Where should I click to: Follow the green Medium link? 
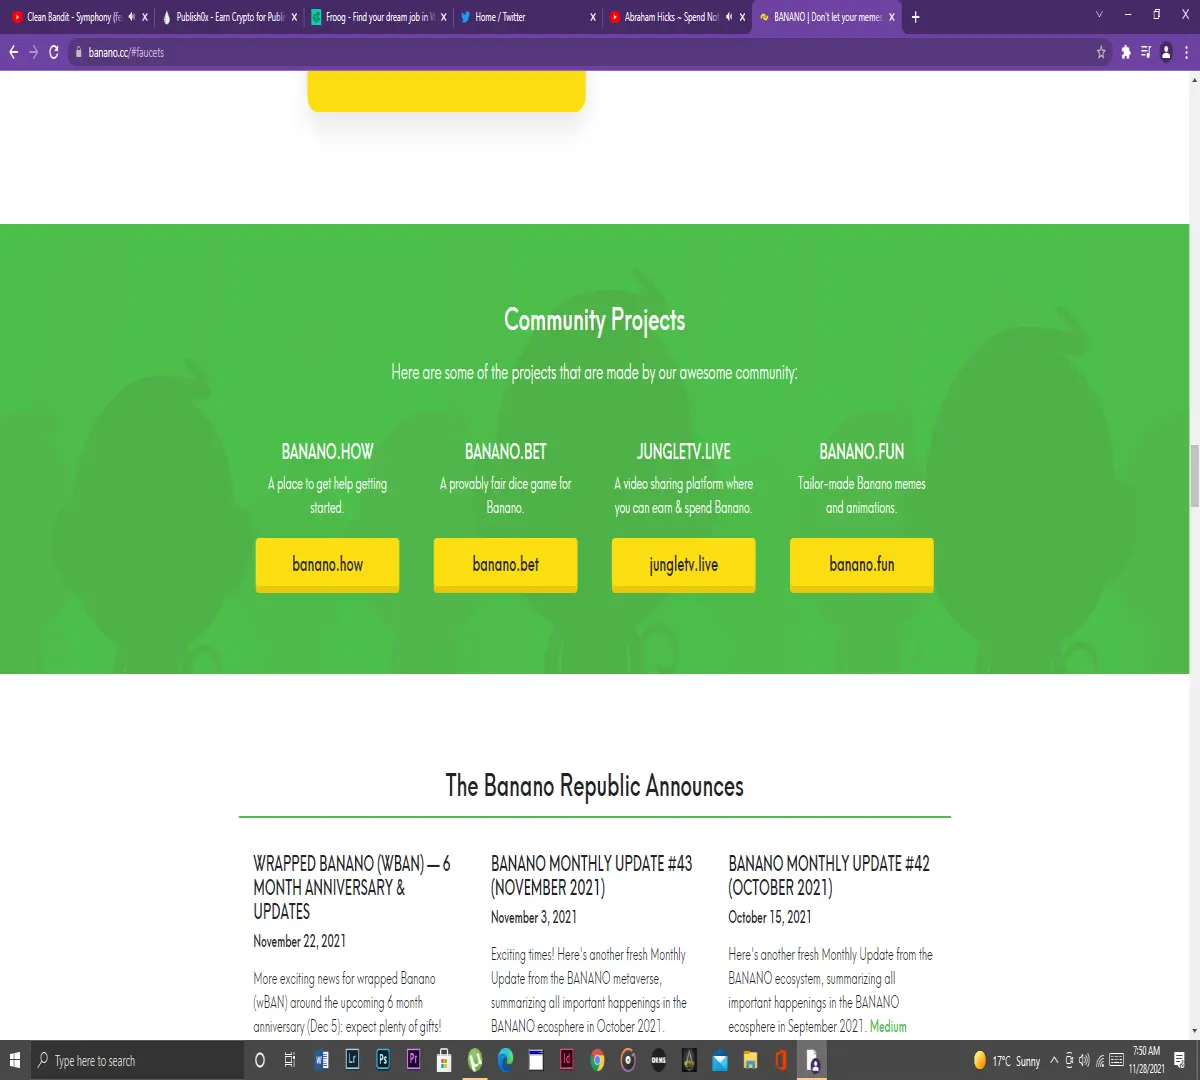(888, 1026)
